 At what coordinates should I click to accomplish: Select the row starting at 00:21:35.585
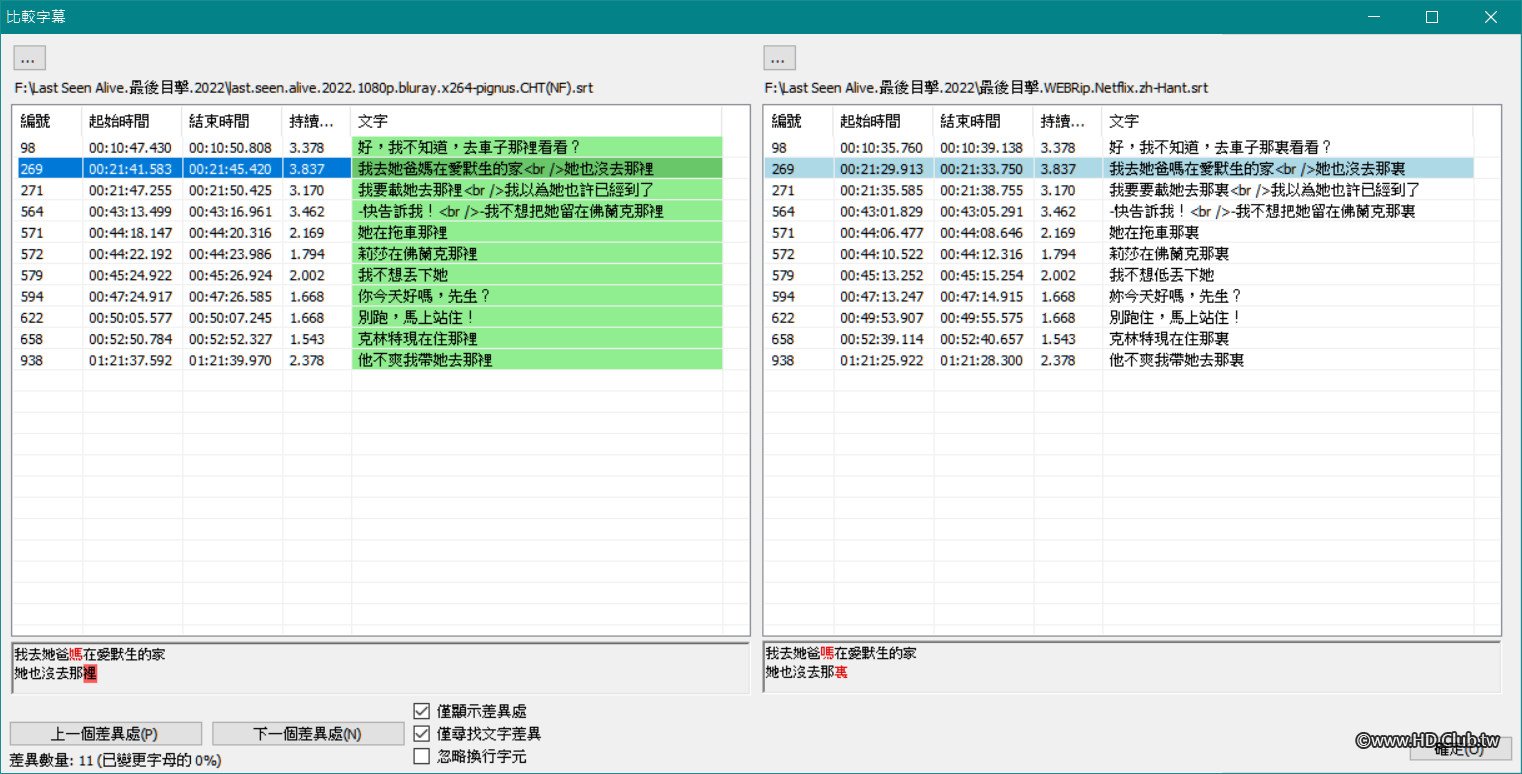point(1119,190)
